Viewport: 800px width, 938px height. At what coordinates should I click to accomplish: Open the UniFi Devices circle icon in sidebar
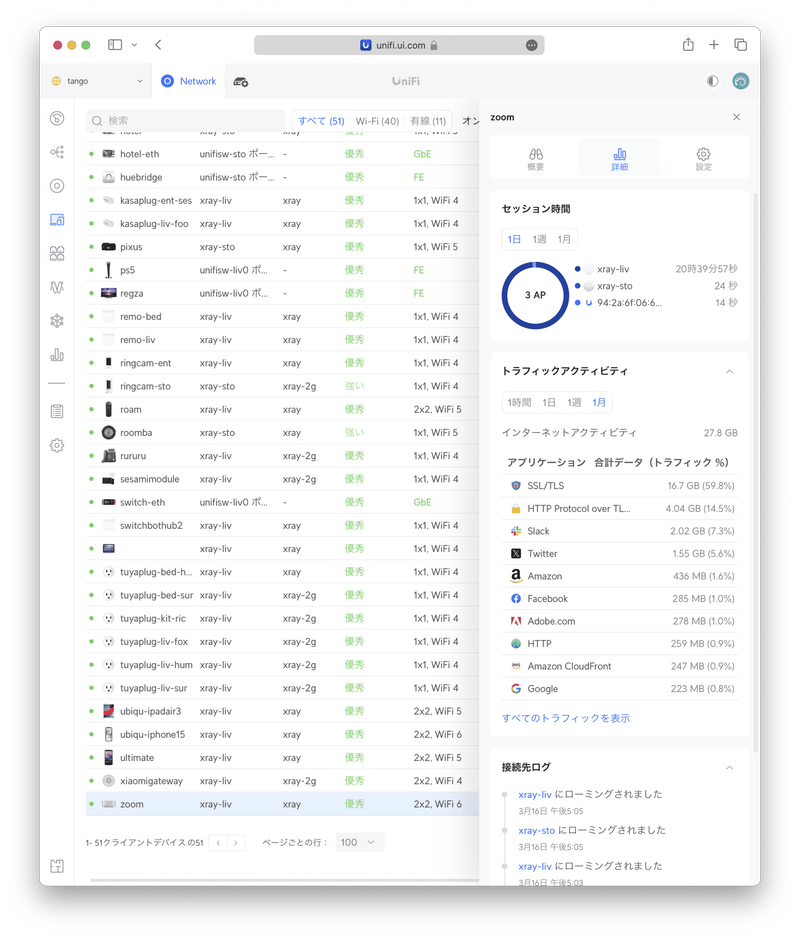pos(57,186)
